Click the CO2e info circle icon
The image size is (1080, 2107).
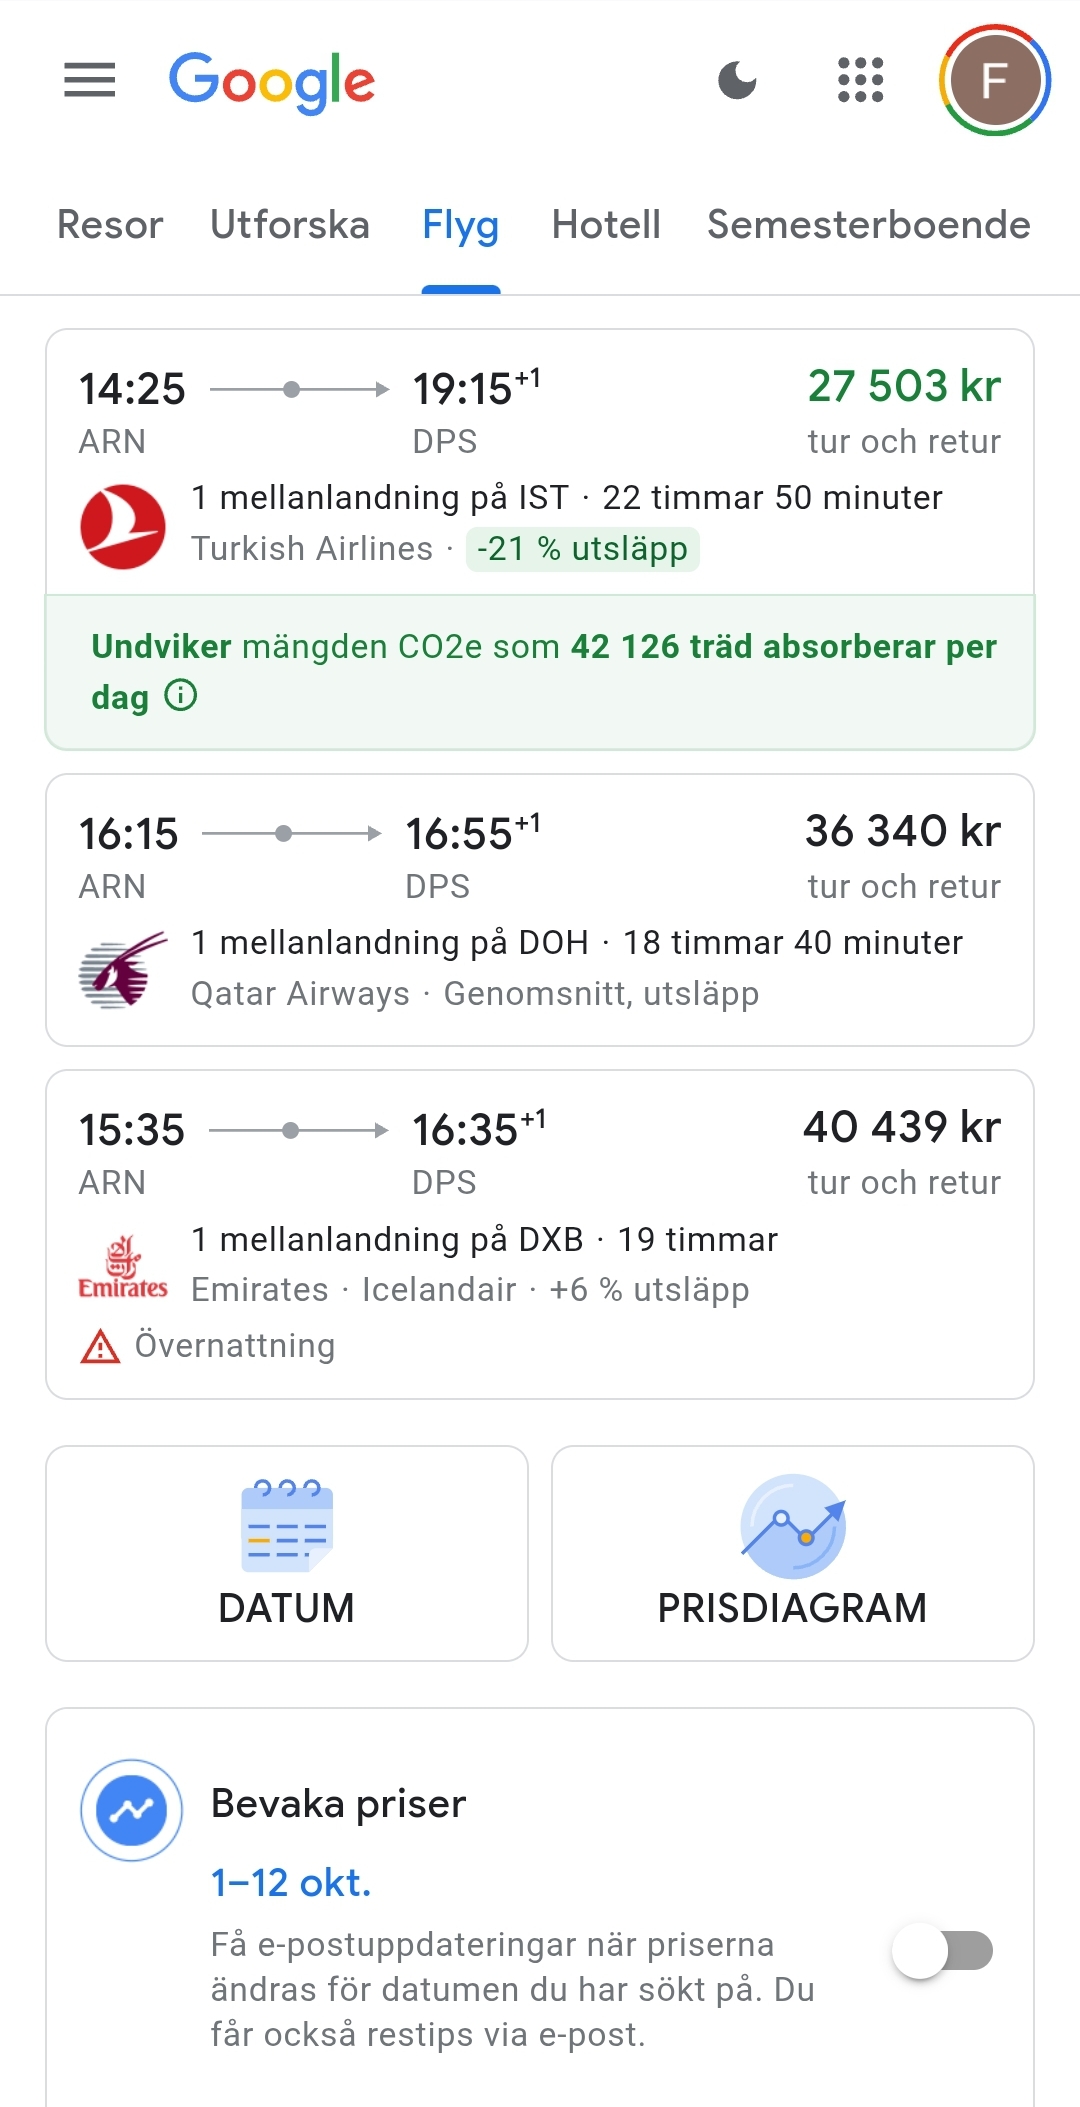click(x=181, y=695)
